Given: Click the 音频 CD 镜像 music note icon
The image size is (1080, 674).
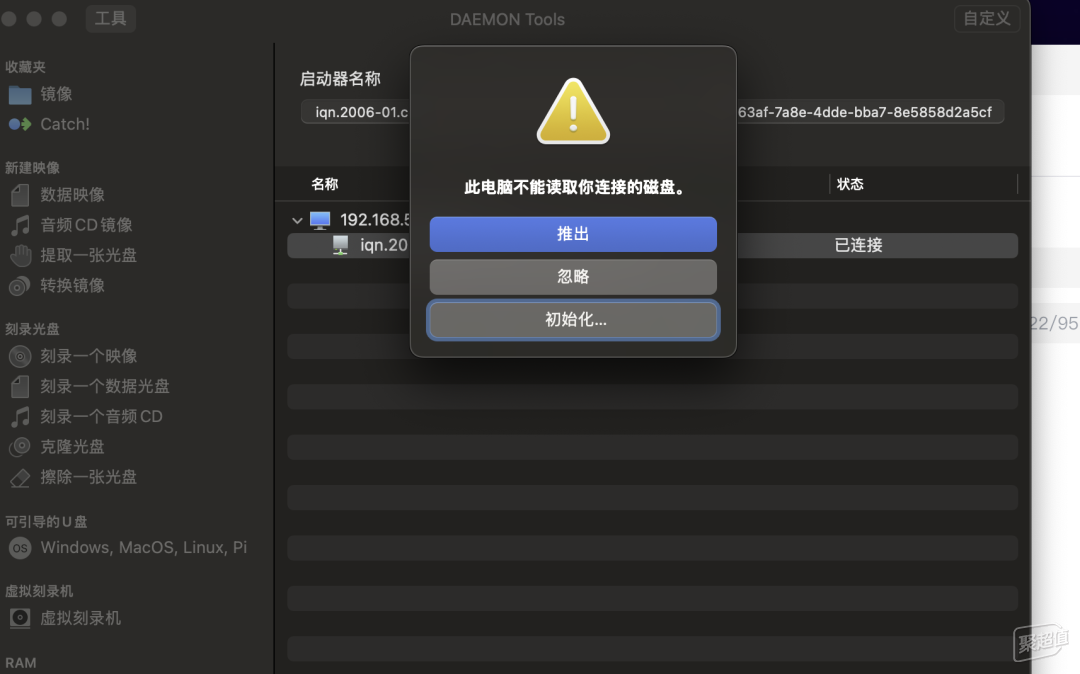Looking at the screenshot, I should pos(20,225).
